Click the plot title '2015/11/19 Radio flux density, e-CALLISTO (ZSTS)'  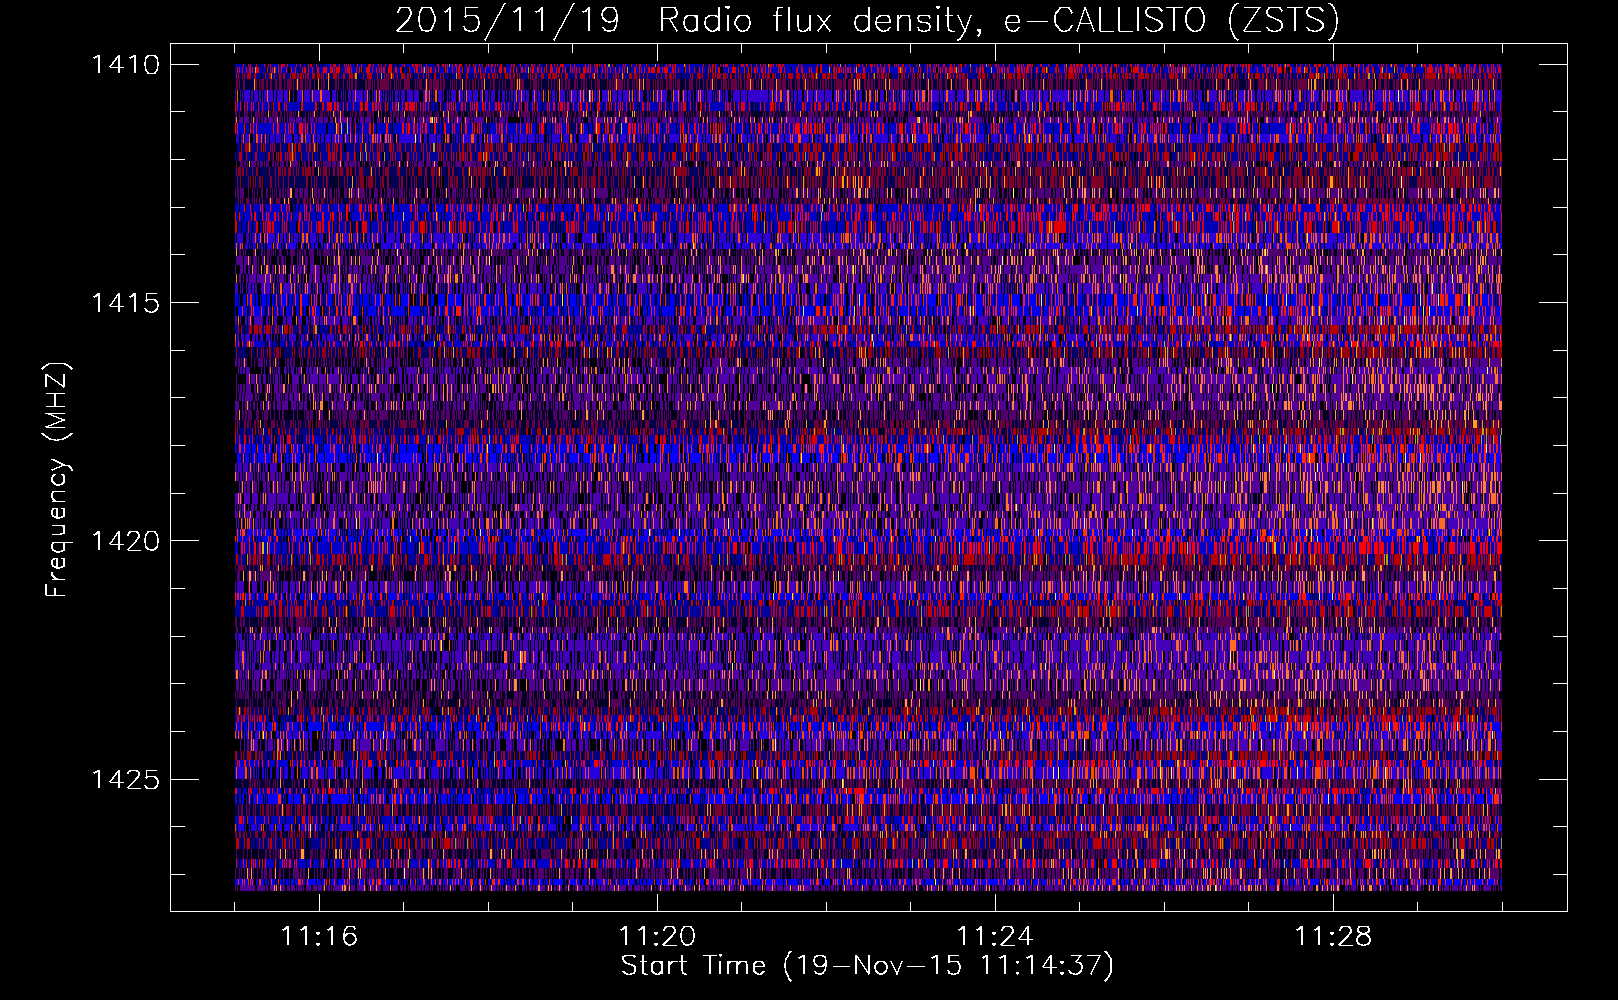click(867, 21)
